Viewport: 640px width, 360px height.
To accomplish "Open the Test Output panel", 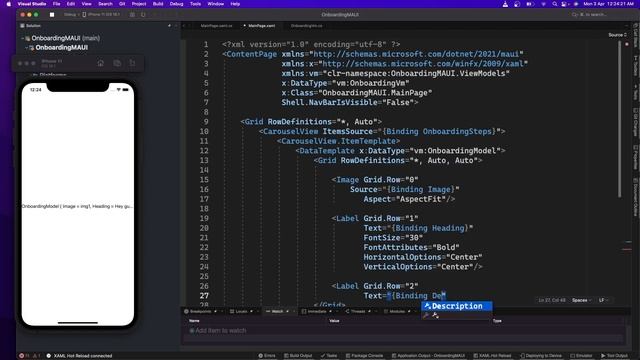I will (x=614, y=356).
